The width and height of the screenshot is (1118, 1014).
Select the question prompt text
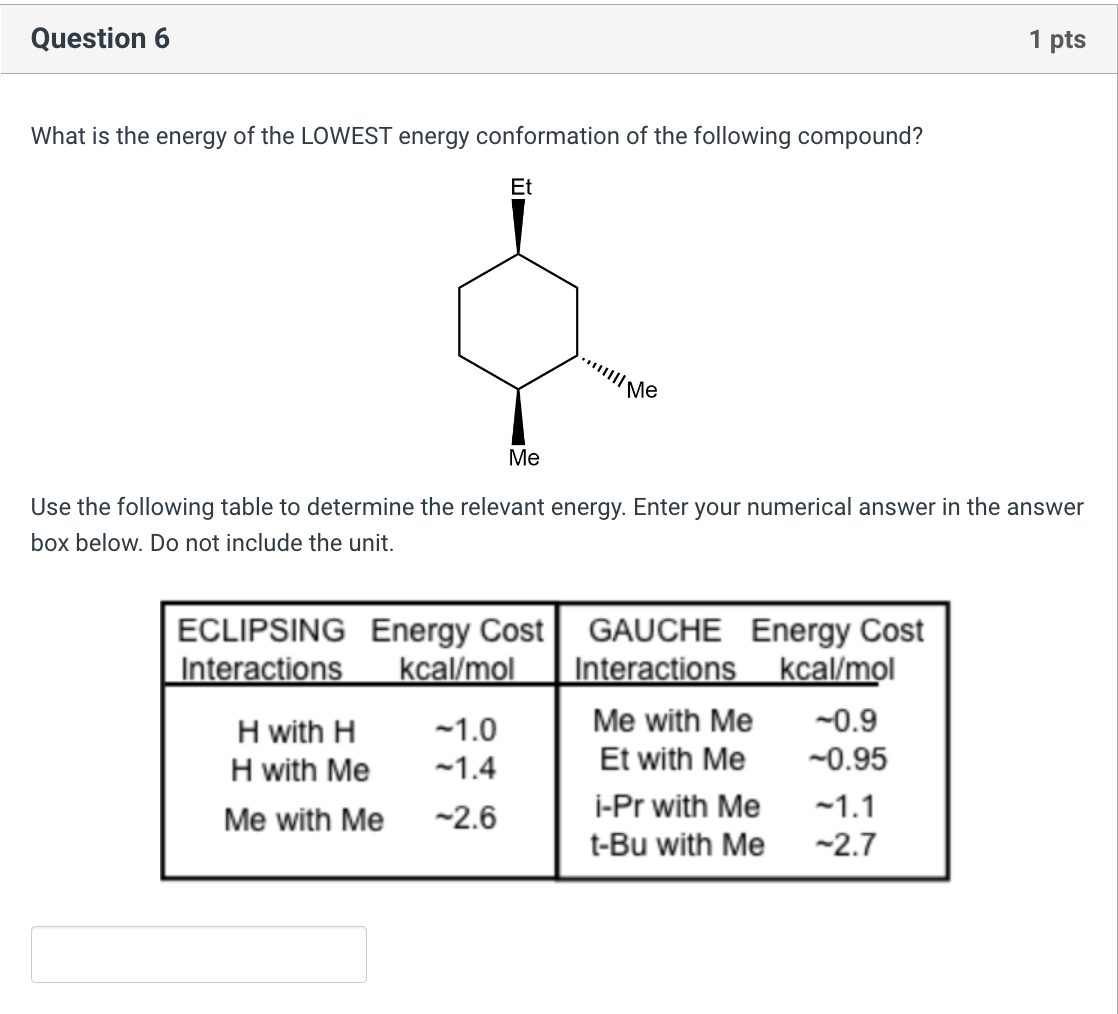click(476, 136)
